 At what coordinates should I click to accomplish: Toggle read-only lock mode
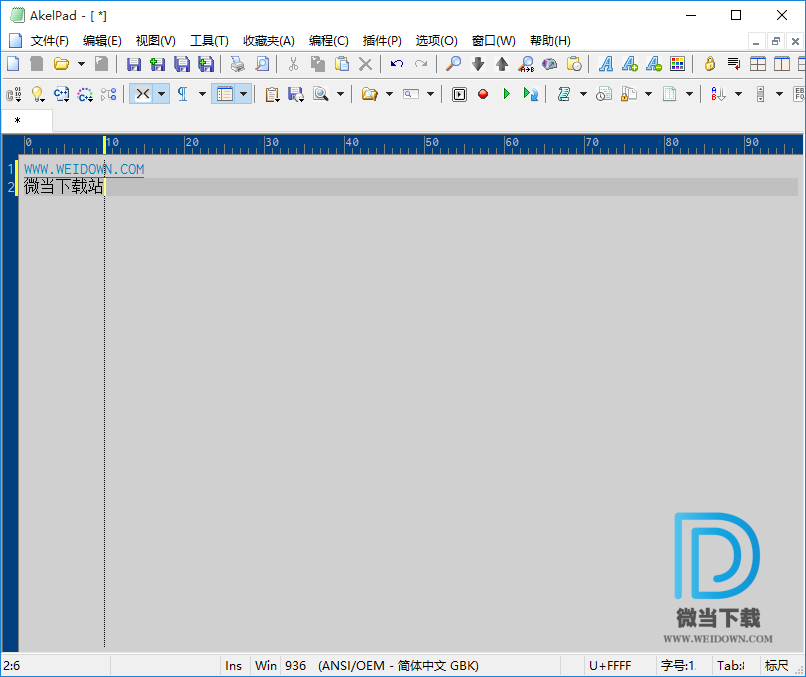point(710,64)
